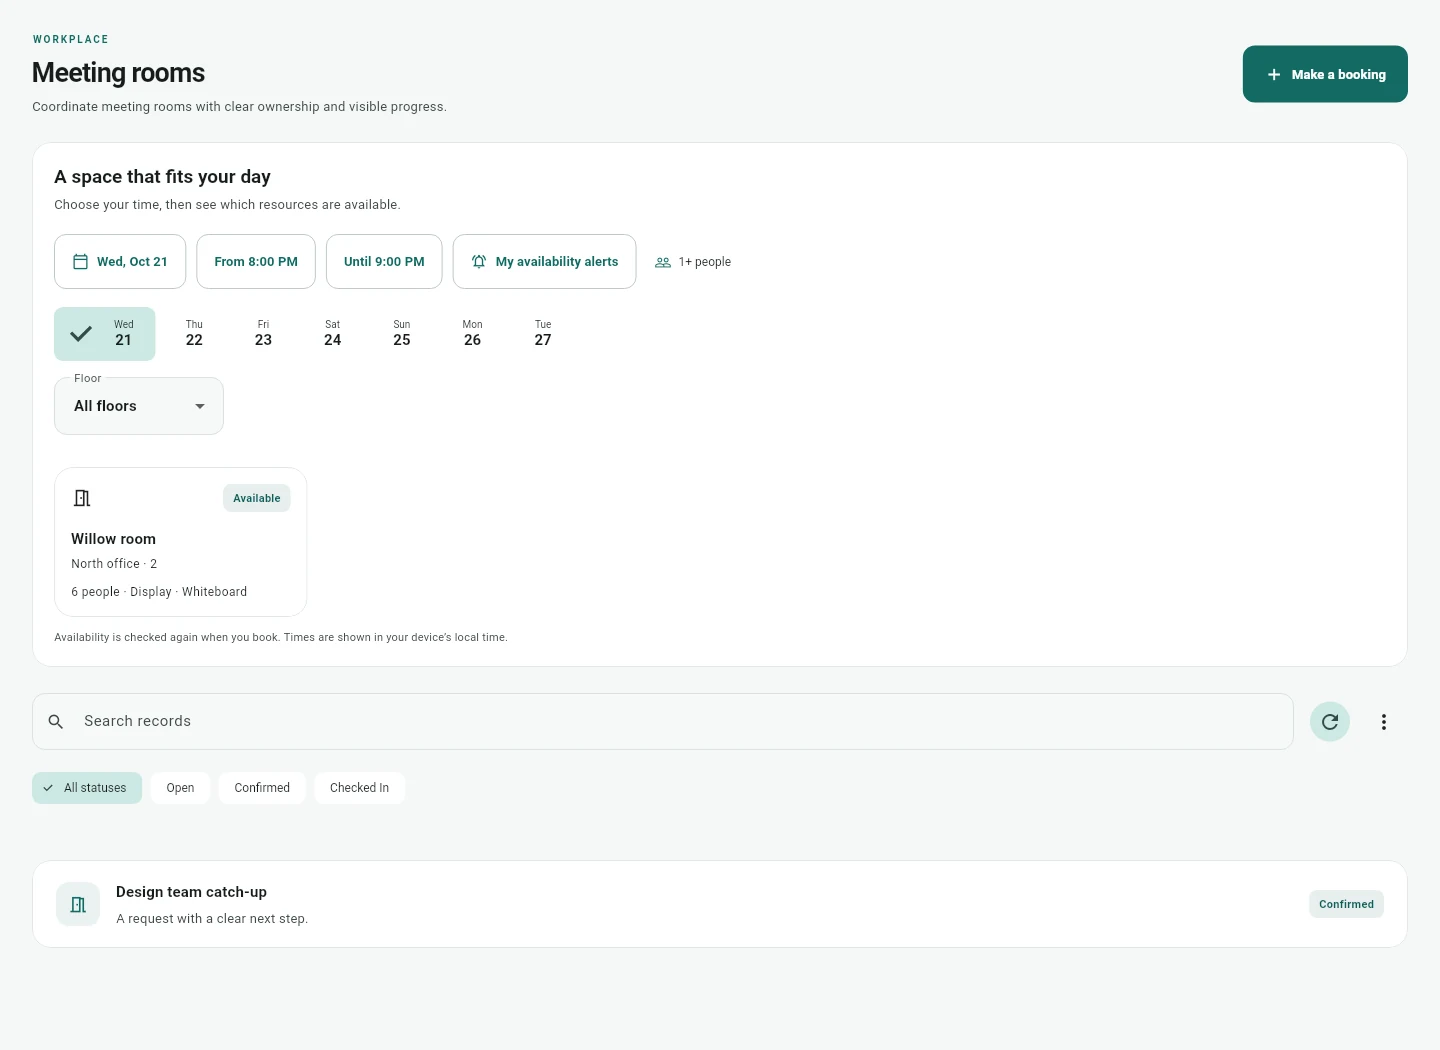Select Thu 22 in the day strip

(194, 334)
